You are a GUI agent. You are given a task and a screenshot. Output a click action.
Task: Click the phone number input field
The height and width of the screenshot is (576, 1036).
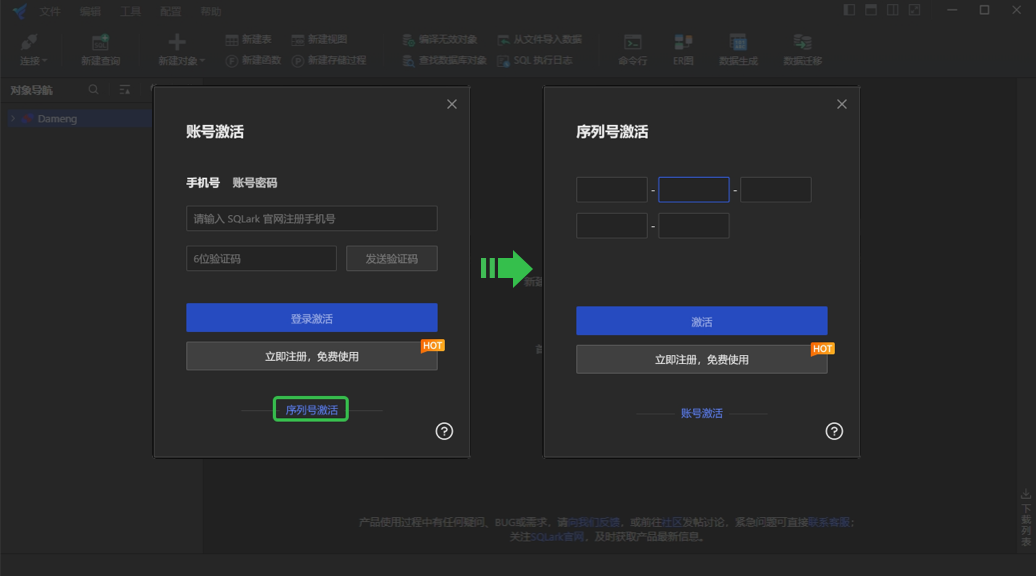tap(312, 218)
